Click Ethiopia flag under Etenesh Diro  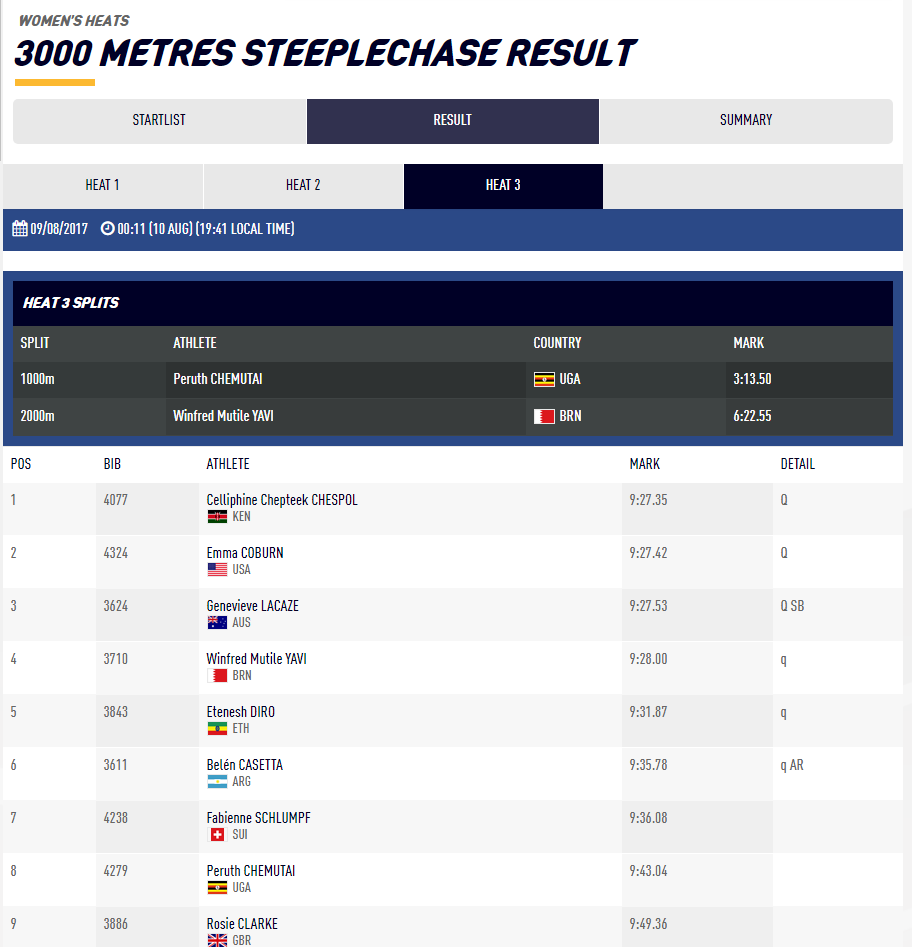[217, 729]
